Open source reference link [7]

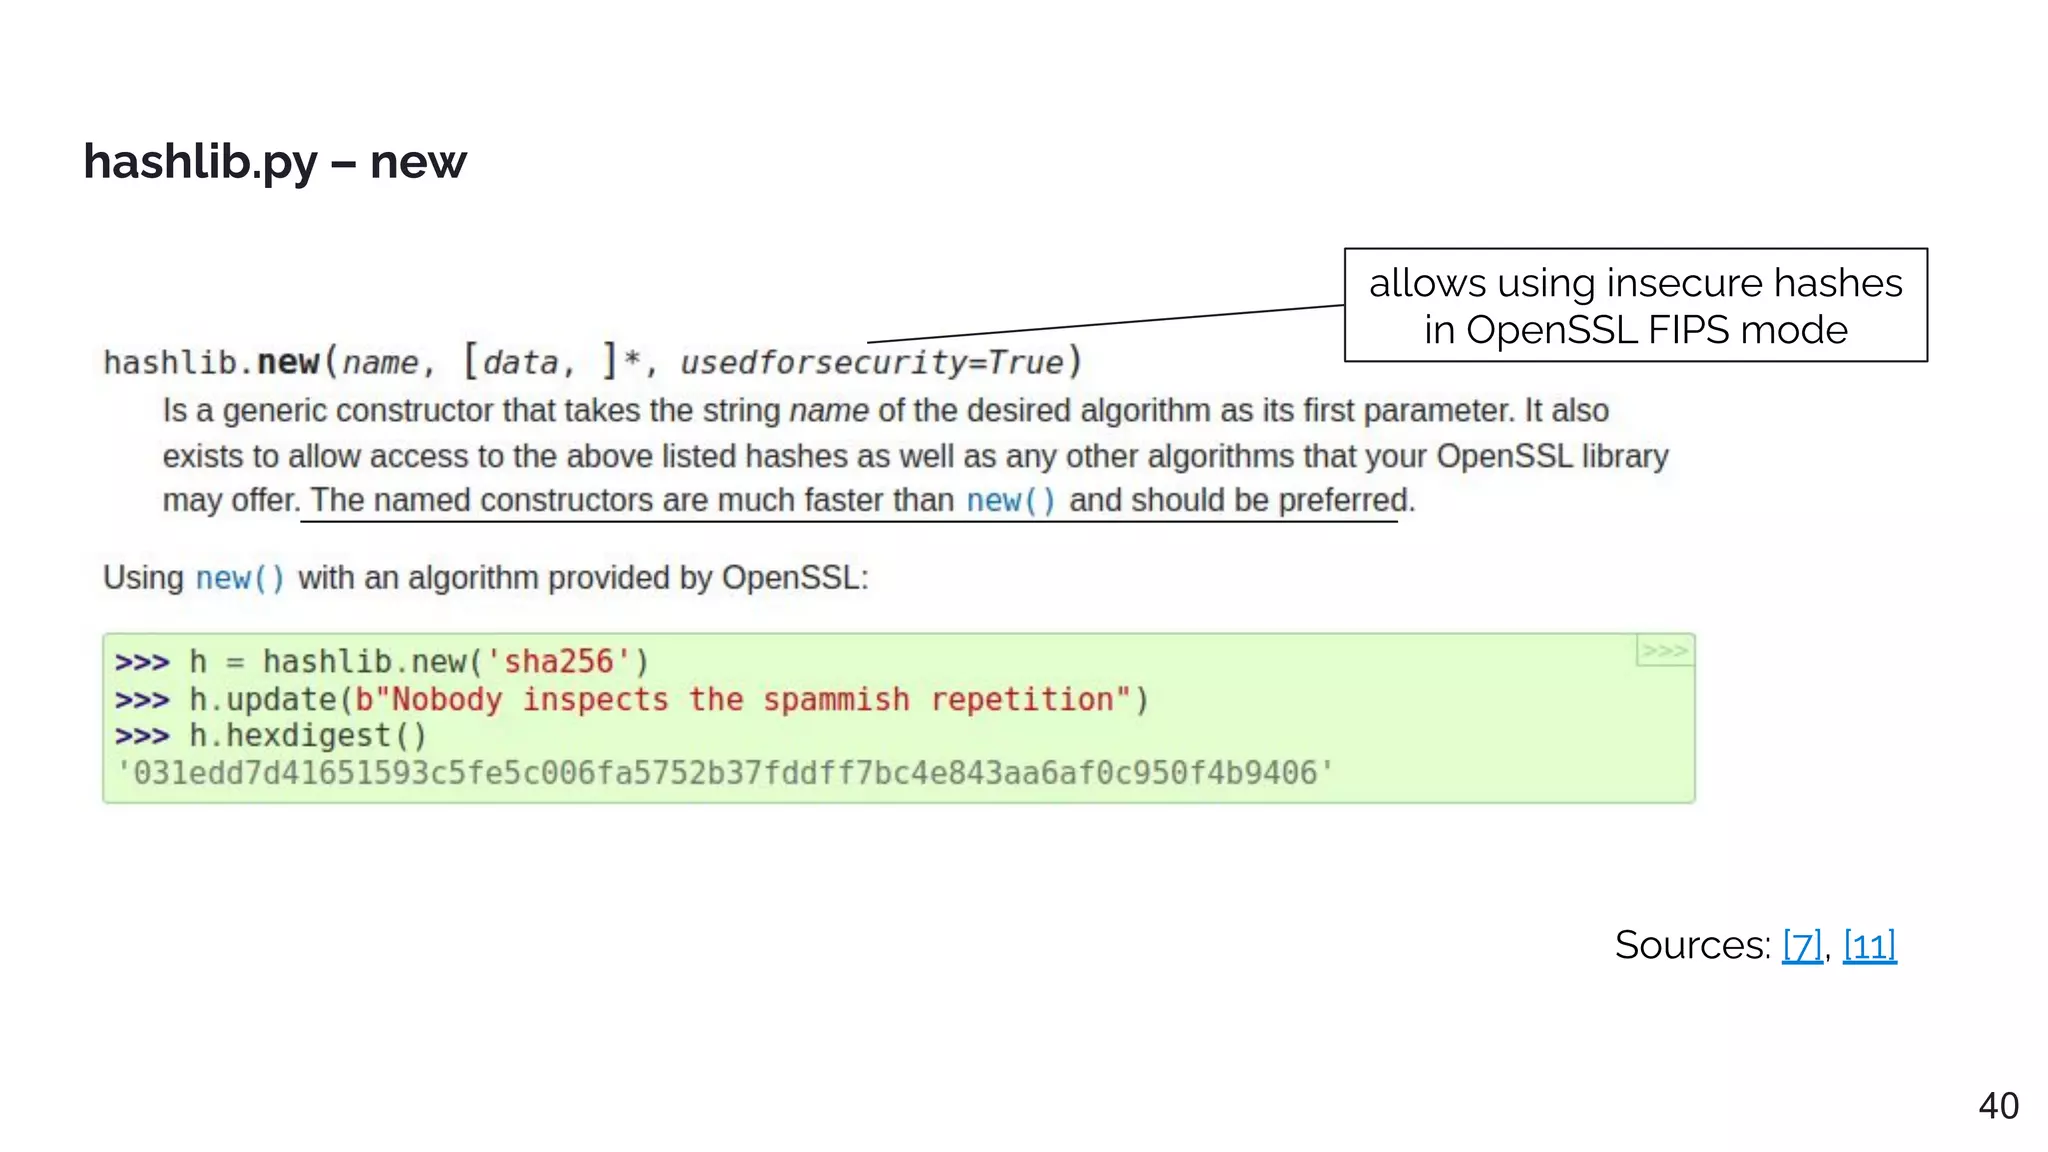coord(1802,945)
